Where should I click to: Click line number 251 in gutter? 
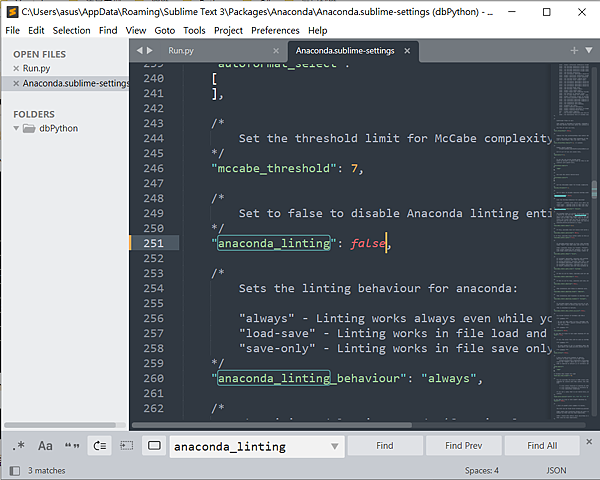[153, 243]
